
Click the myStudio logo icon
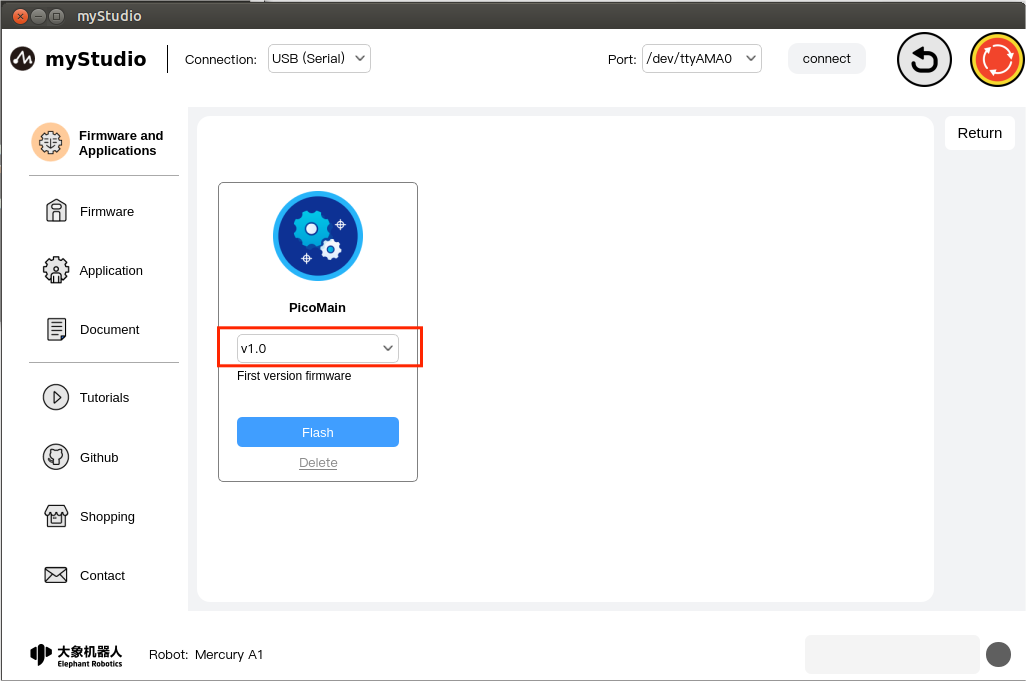22,59
